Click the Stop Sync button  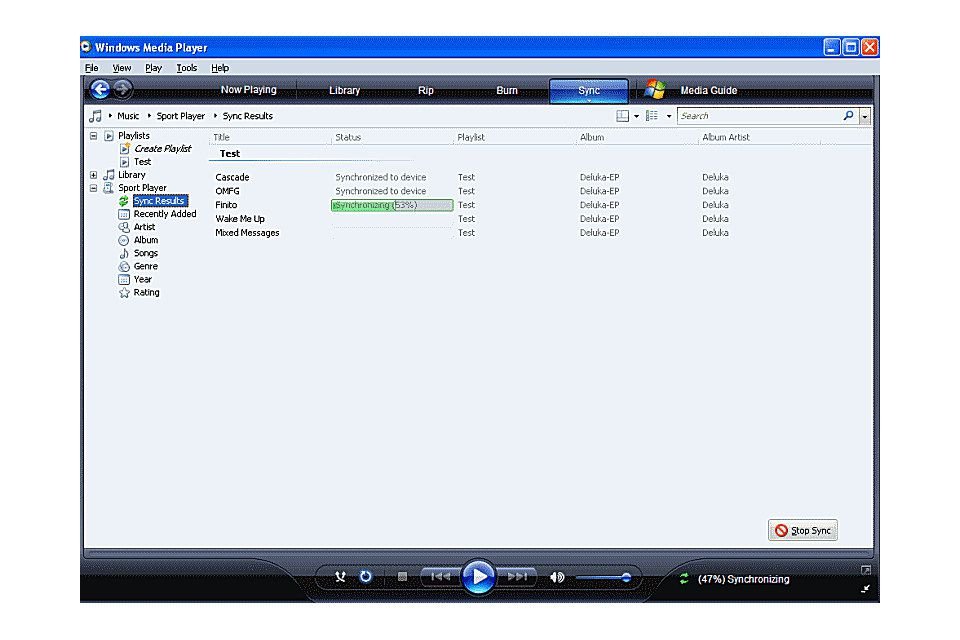point(803,530)
